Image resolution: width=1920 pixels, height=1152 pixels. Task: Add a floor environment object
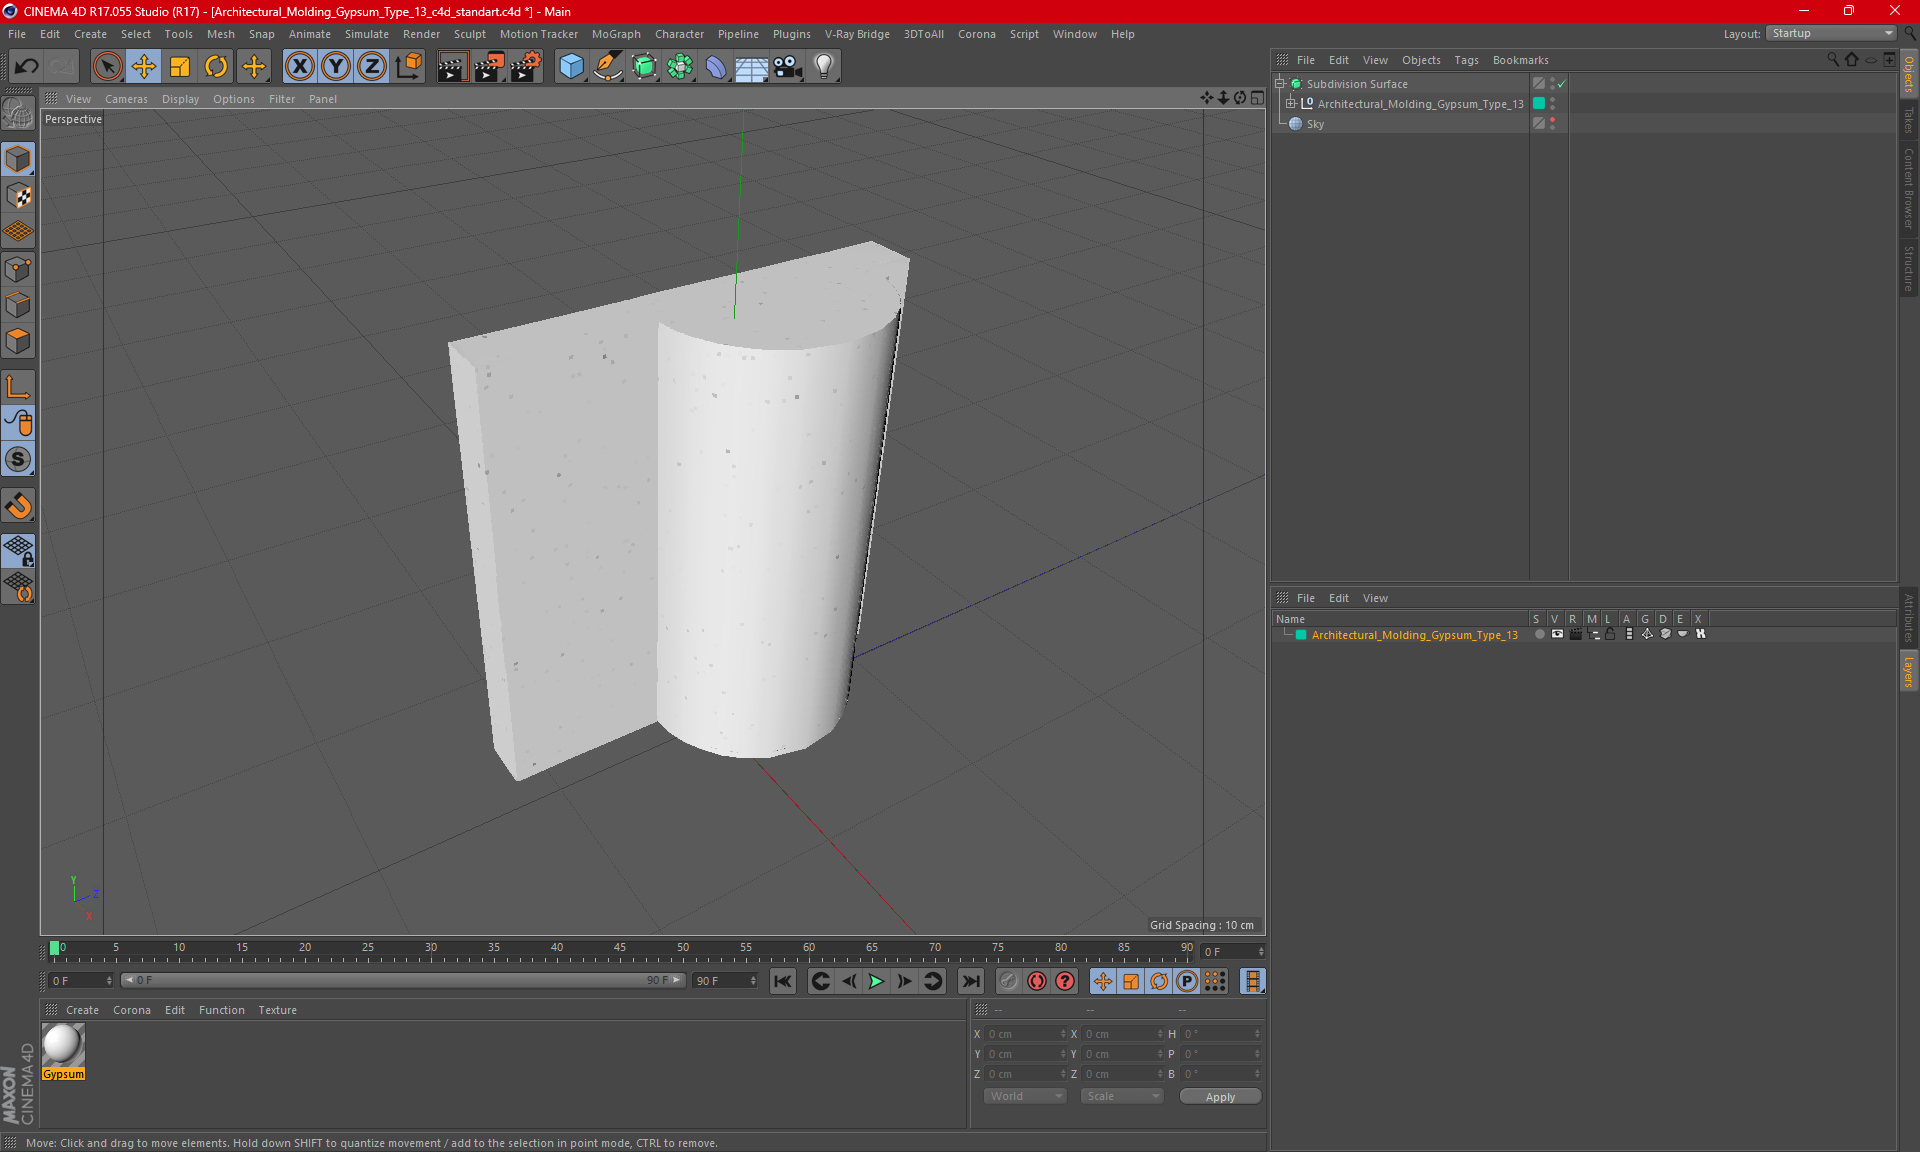pos(751,67)
